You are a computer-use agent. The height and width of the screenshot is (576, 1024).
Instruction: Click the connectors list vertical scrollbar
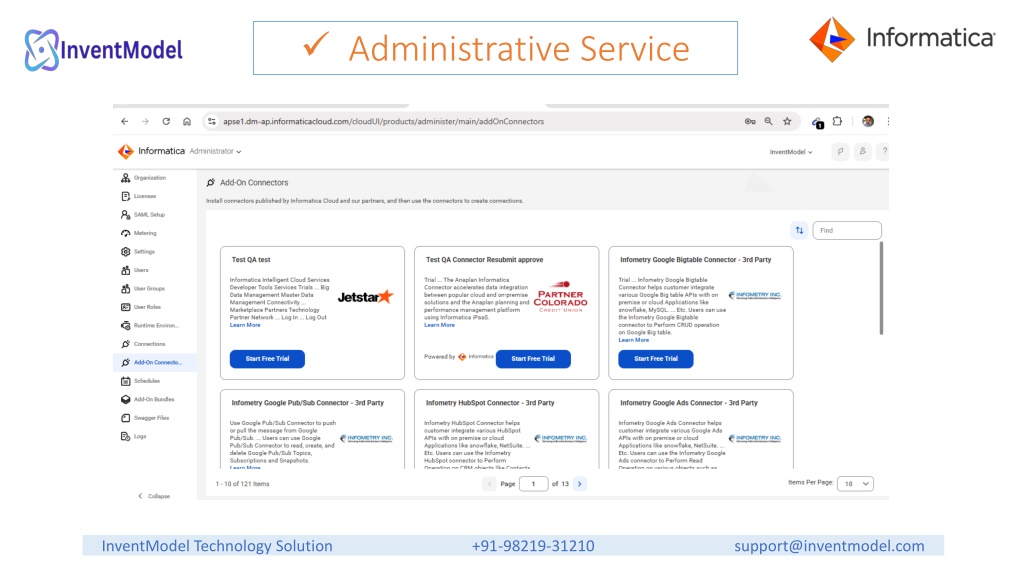coord(881,288)
